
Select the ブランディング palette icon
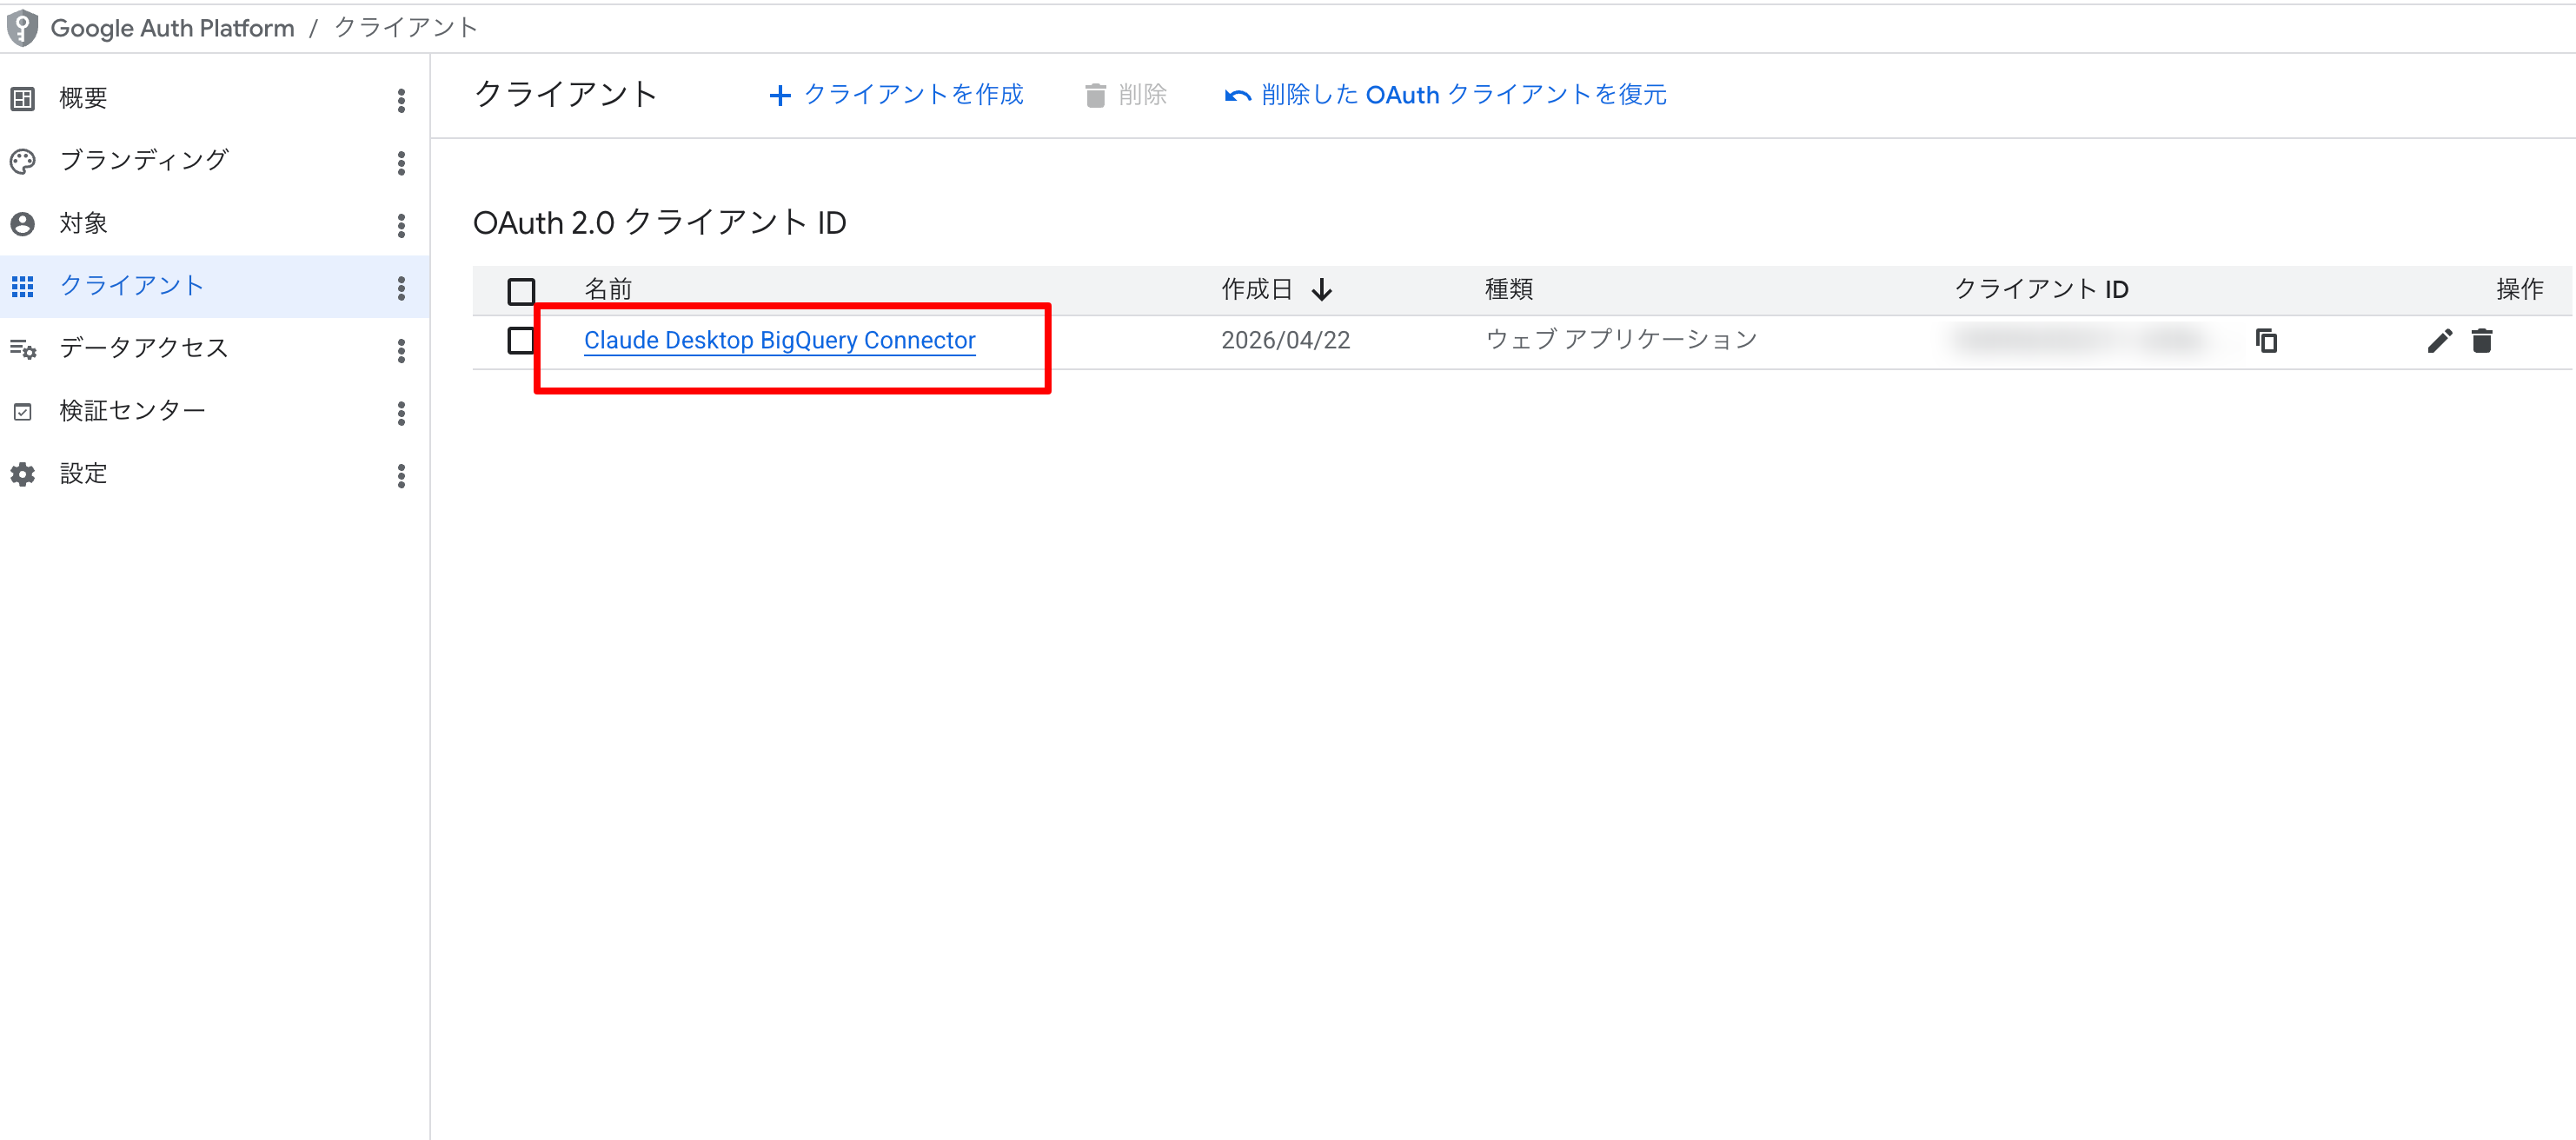coord(22,160)
